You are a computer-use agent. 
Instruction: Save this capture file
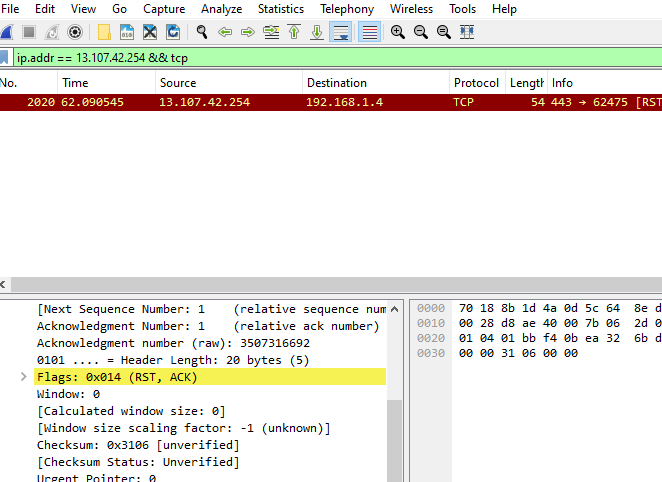[x=127, y=32]
